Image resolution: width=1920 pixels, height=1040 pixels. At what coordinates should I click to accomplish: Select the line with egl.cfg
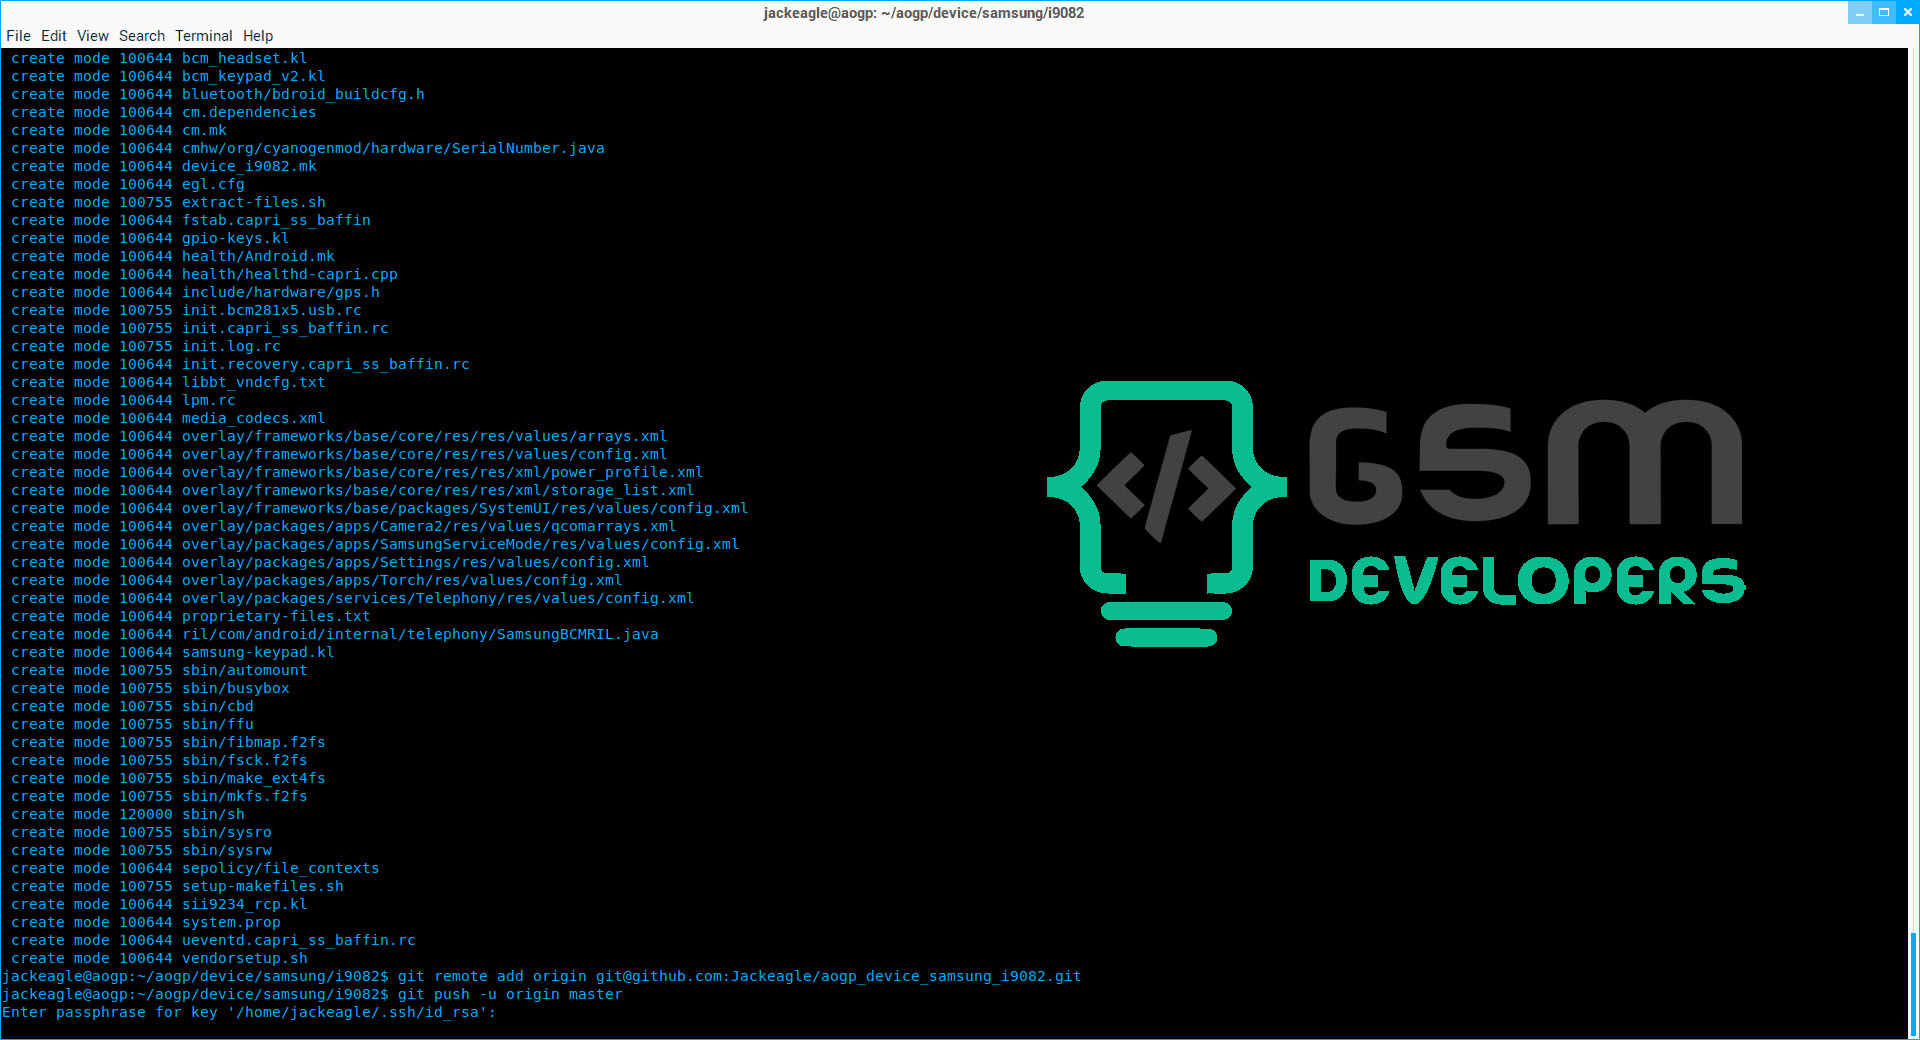pyautogui.click(x=128, y=185)
